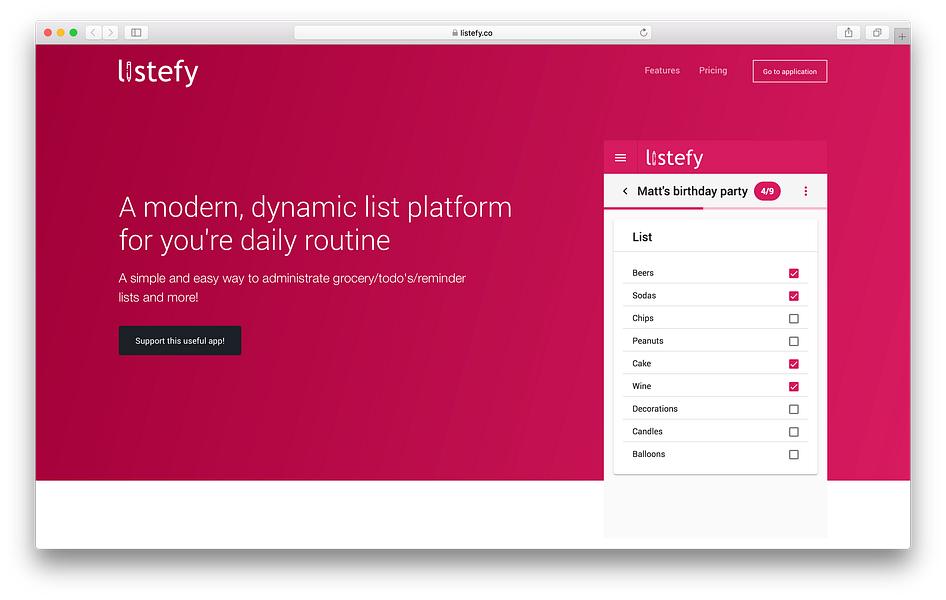Click the Safari back arrow
The width and height of the screenshot is (946, 600).
point(94,33)
